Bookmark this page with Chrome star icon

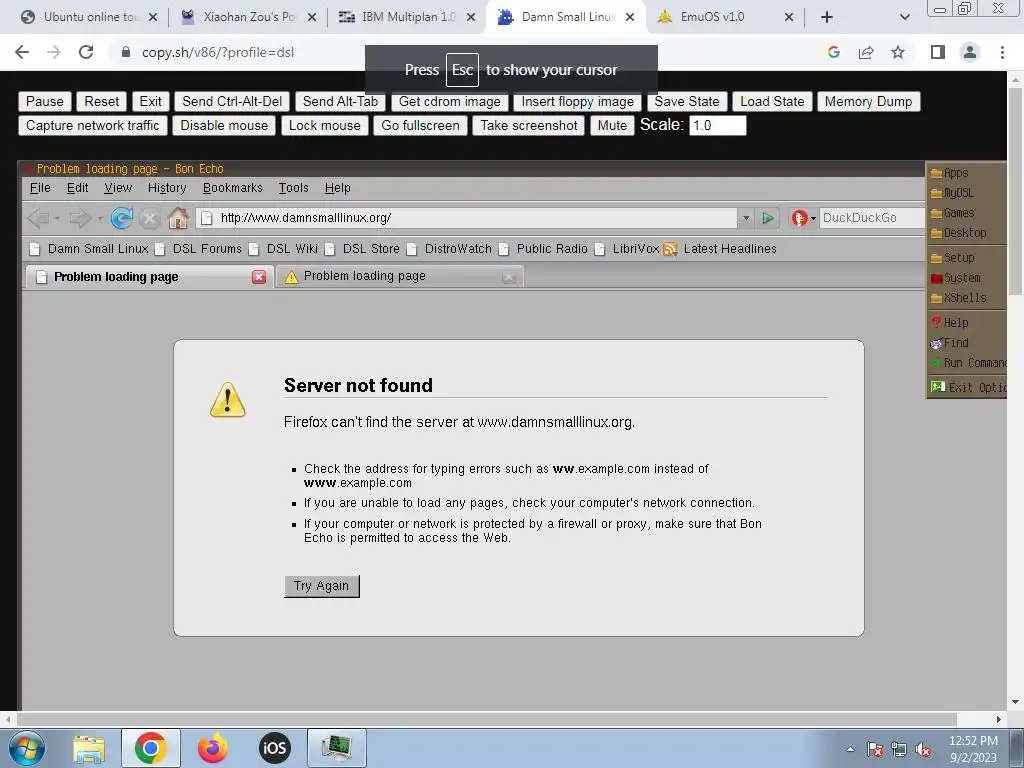click(x=898, y=52)
